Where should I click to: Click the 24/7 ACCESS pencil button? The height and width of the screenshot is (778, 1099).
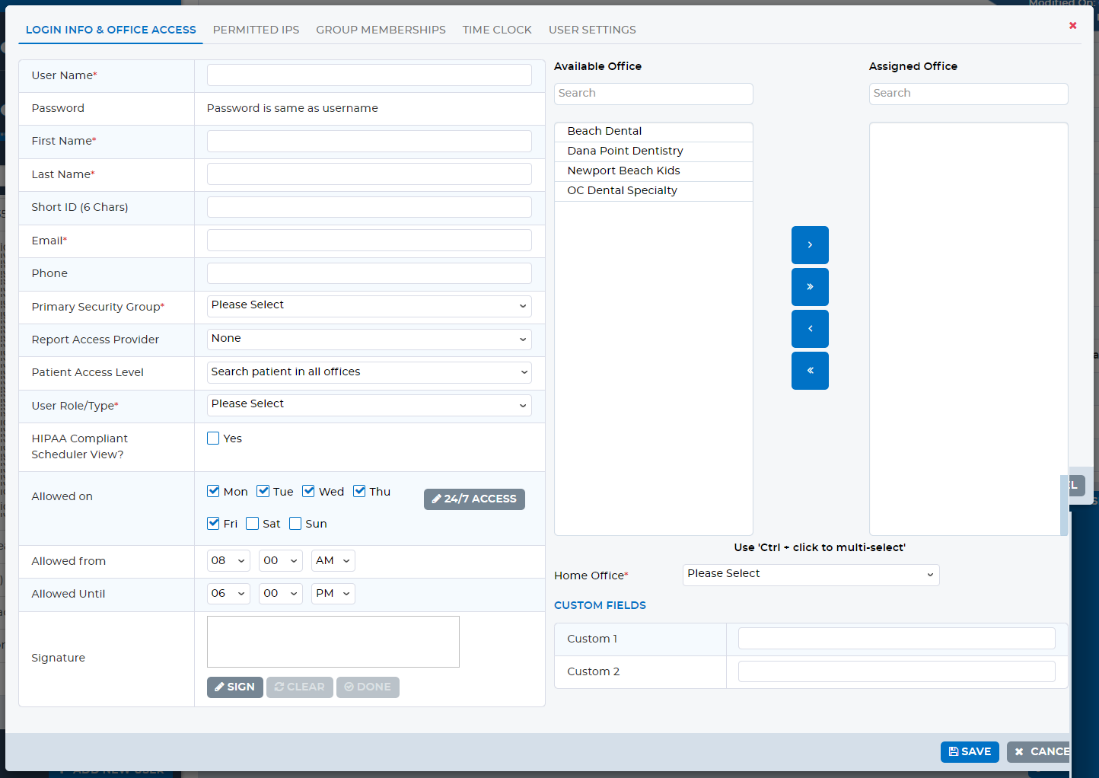coord(474,498)
